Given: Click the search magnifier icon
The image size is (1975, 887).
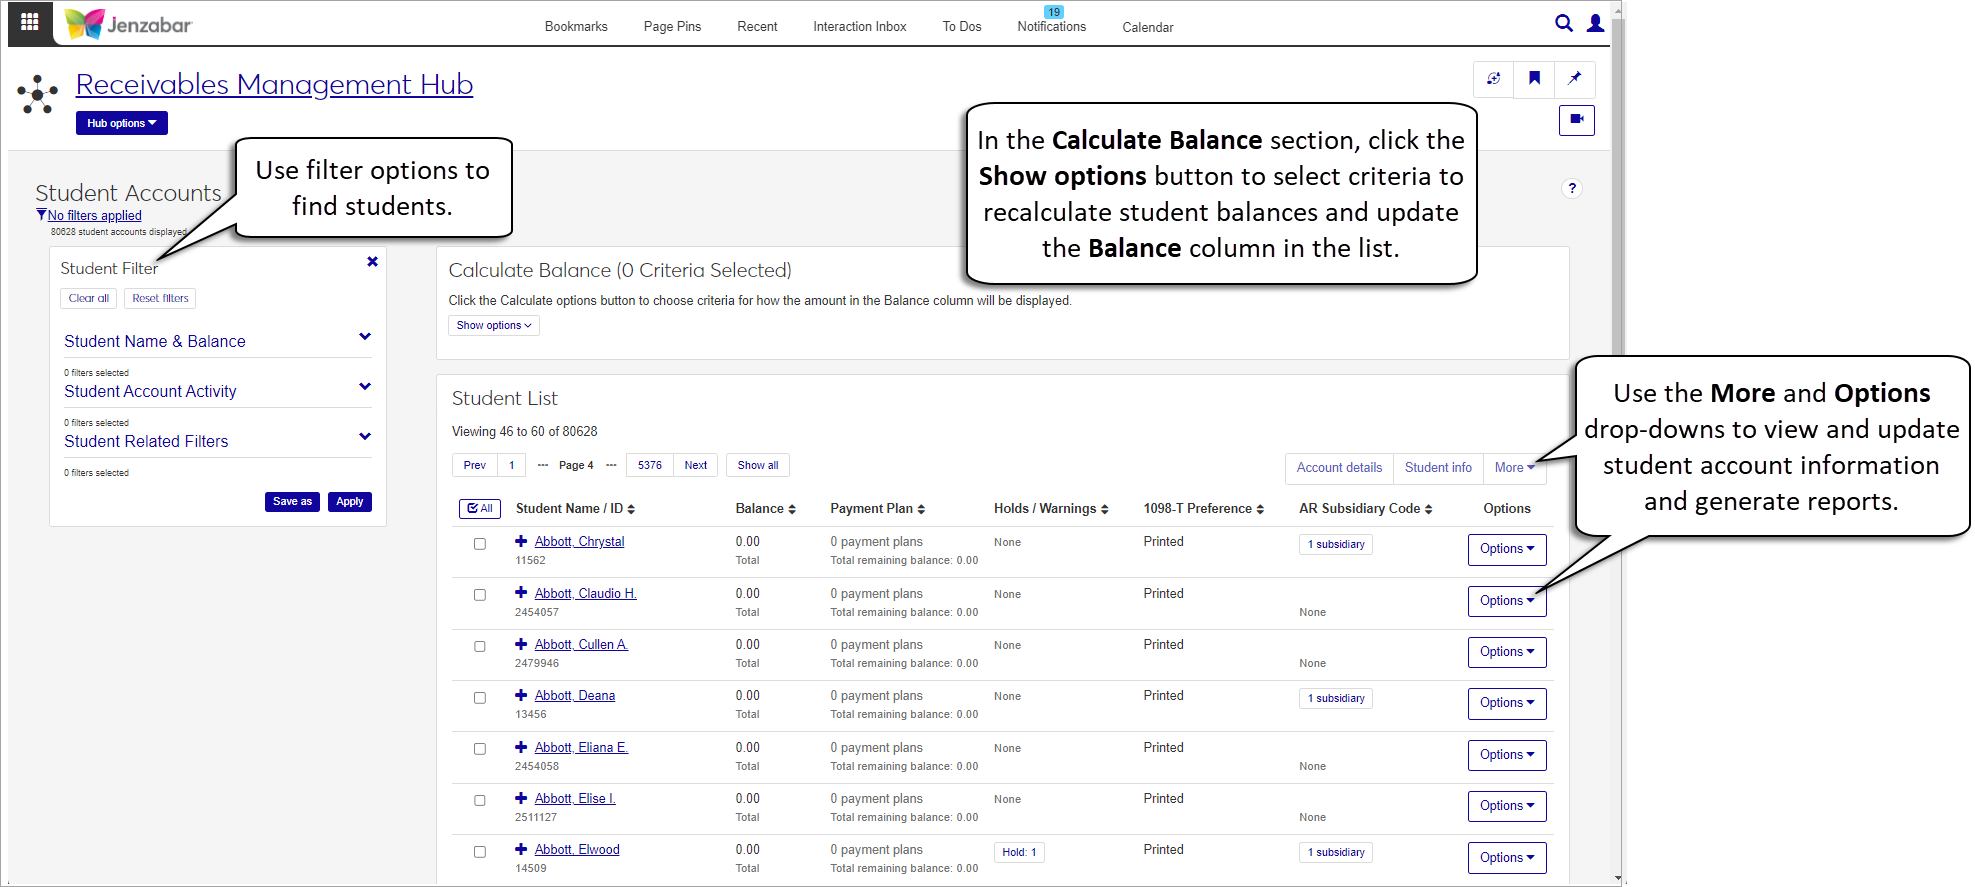Looking at the screenshot, I should 1563,23.
